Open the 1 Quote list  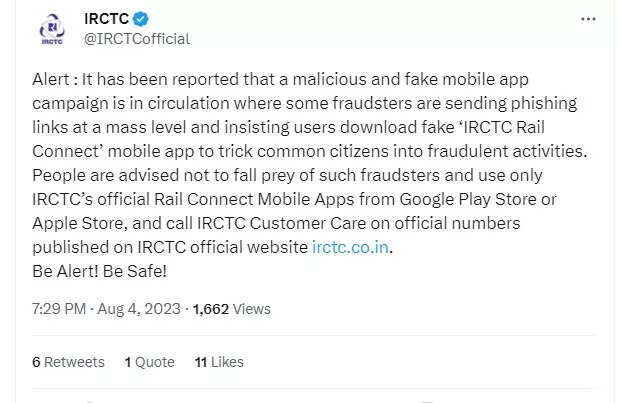[149, 362]
